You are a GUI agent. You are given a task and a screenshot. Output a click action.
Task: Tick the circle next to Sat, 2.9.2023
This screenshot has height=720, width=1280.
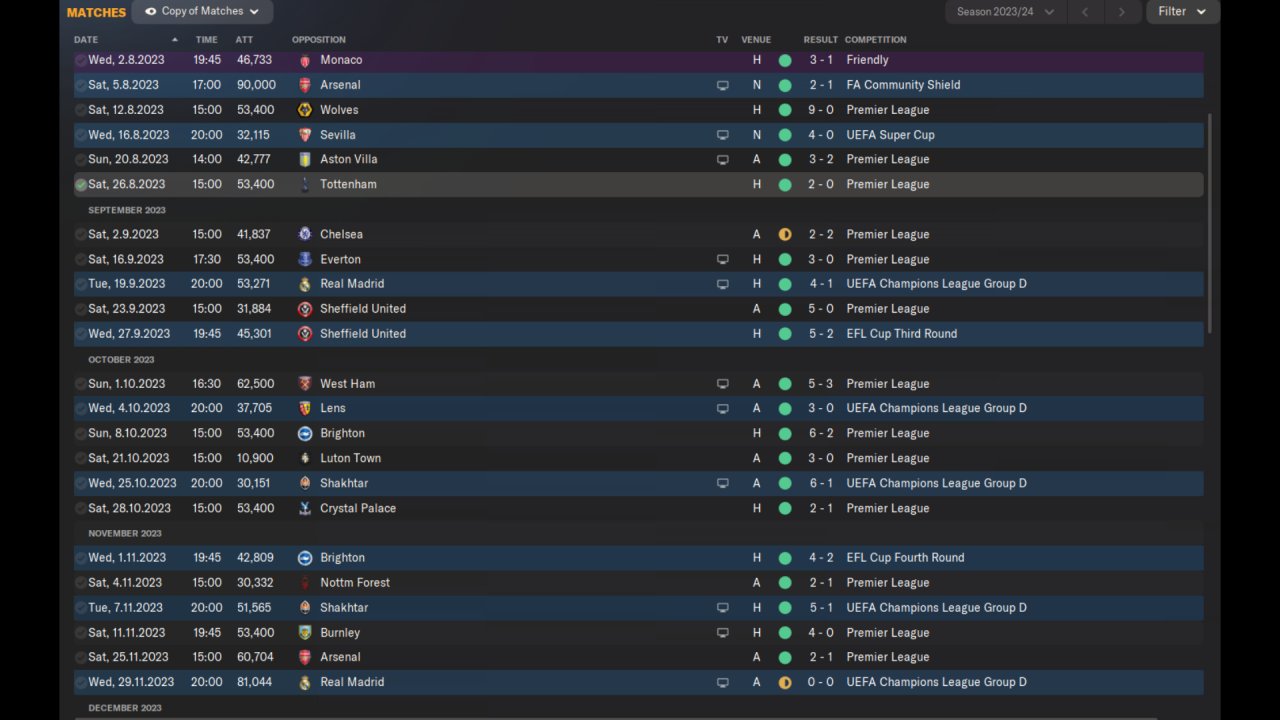click(x=81, y=235)
